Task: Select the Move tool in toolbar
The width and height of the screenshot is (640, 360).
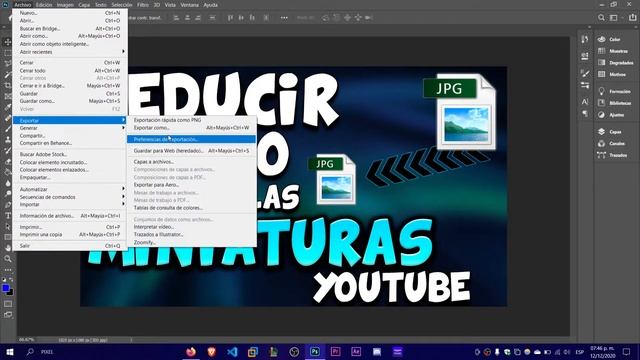Action: pyautogui.click(x=8, y=42)
